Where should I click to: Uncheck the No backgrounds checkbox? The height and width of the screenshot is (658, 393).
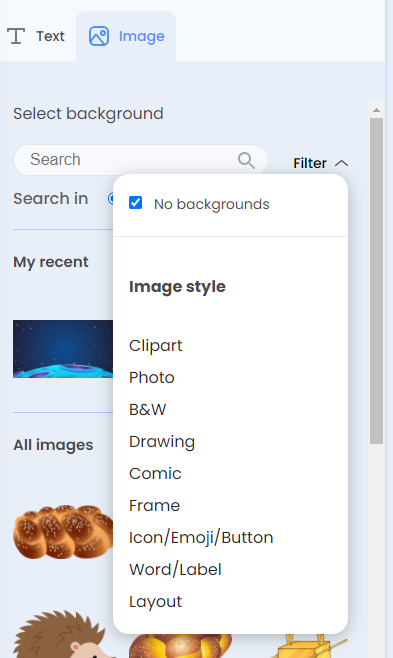135,203
